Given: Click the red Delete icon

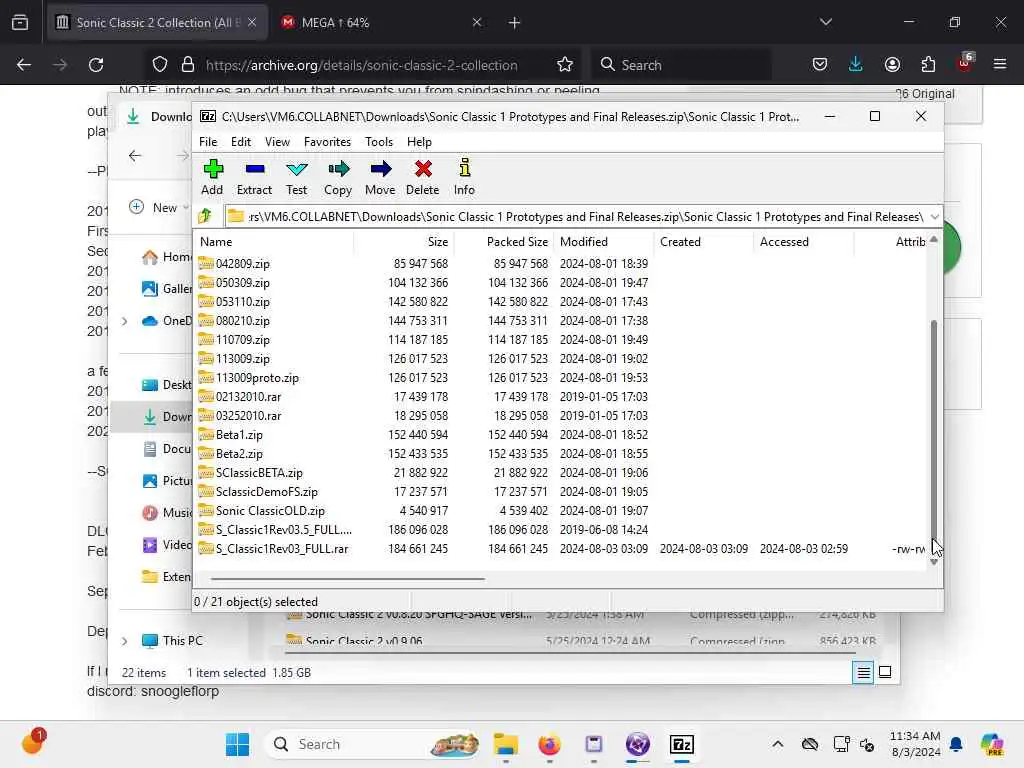Looking at the screenshot, I should click(423, 177).
